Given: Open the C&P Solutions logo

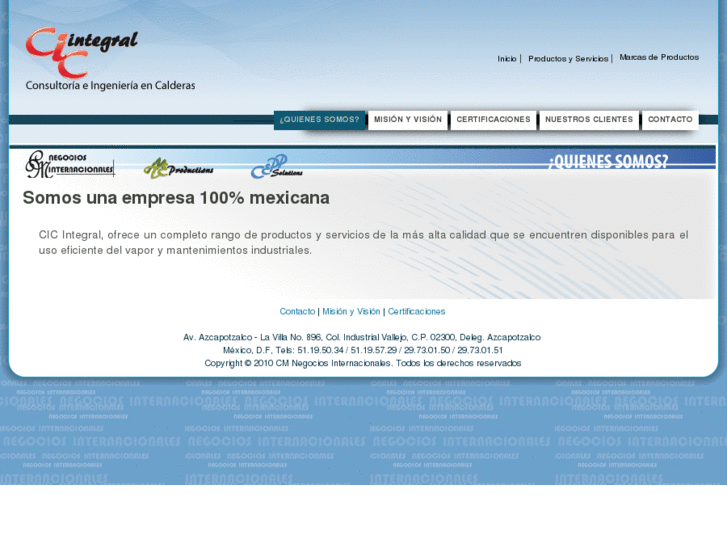Looking at the screenshot, I should click(277, 167).
